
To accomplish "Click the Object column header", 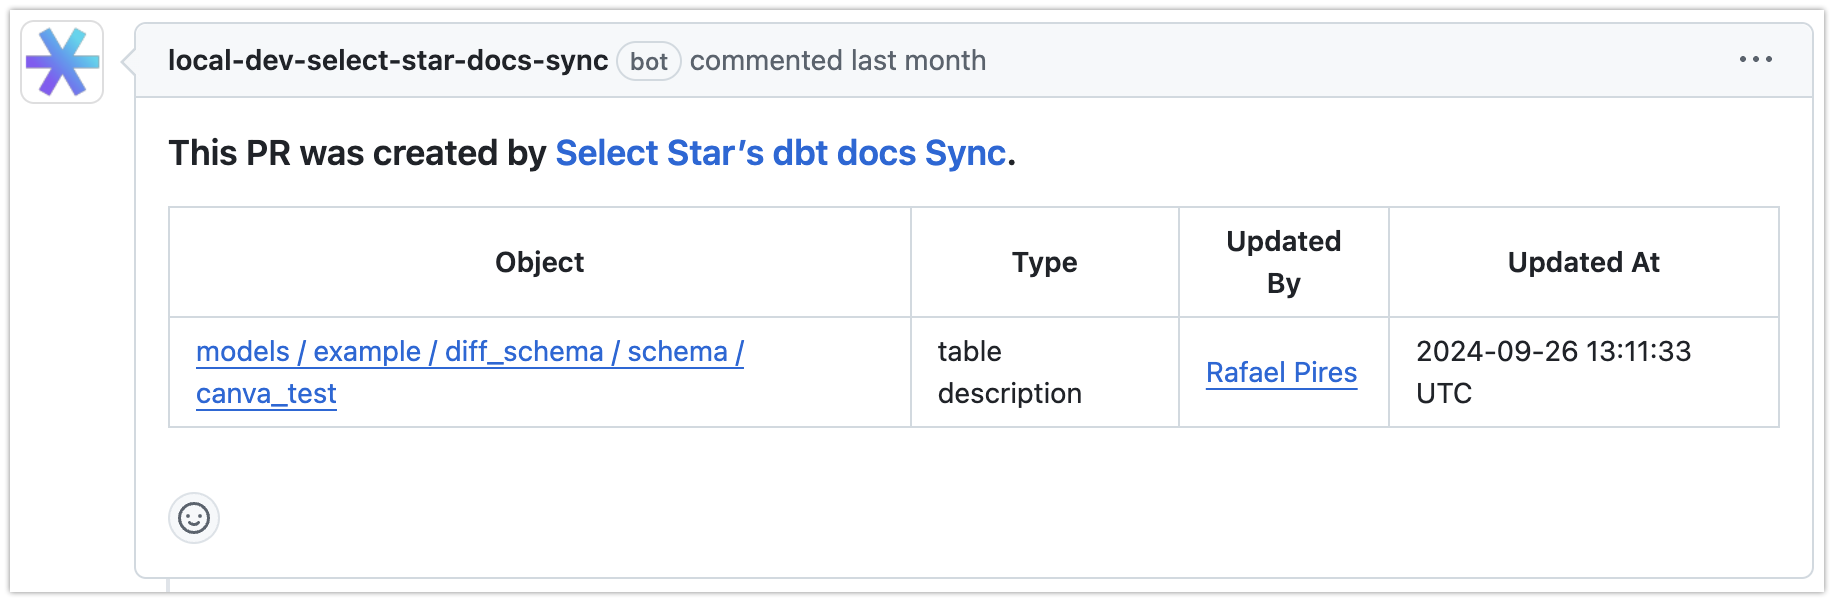I will pos(540,262).
